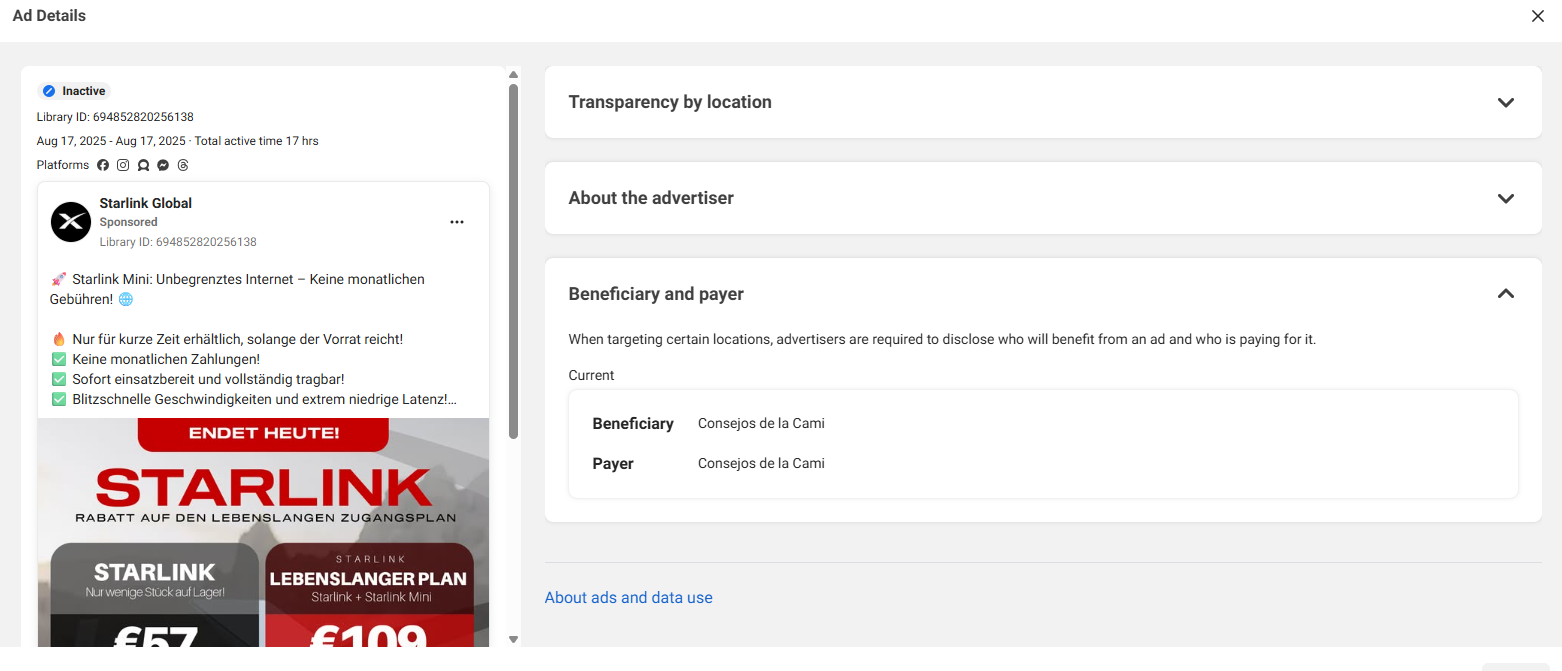Viewport: 1562px width, 671px height.
Task: Click the Audience Network platform icon
Action: point(143,165)
